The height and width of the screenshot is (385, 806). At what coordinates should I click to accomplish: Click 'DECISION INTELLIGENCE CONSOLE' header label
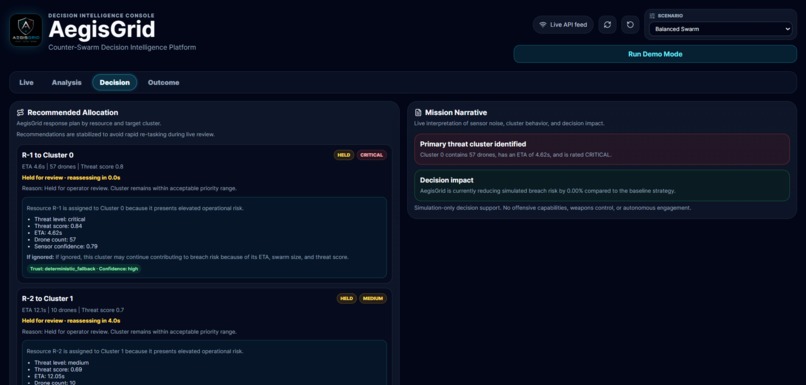point(101,15)
